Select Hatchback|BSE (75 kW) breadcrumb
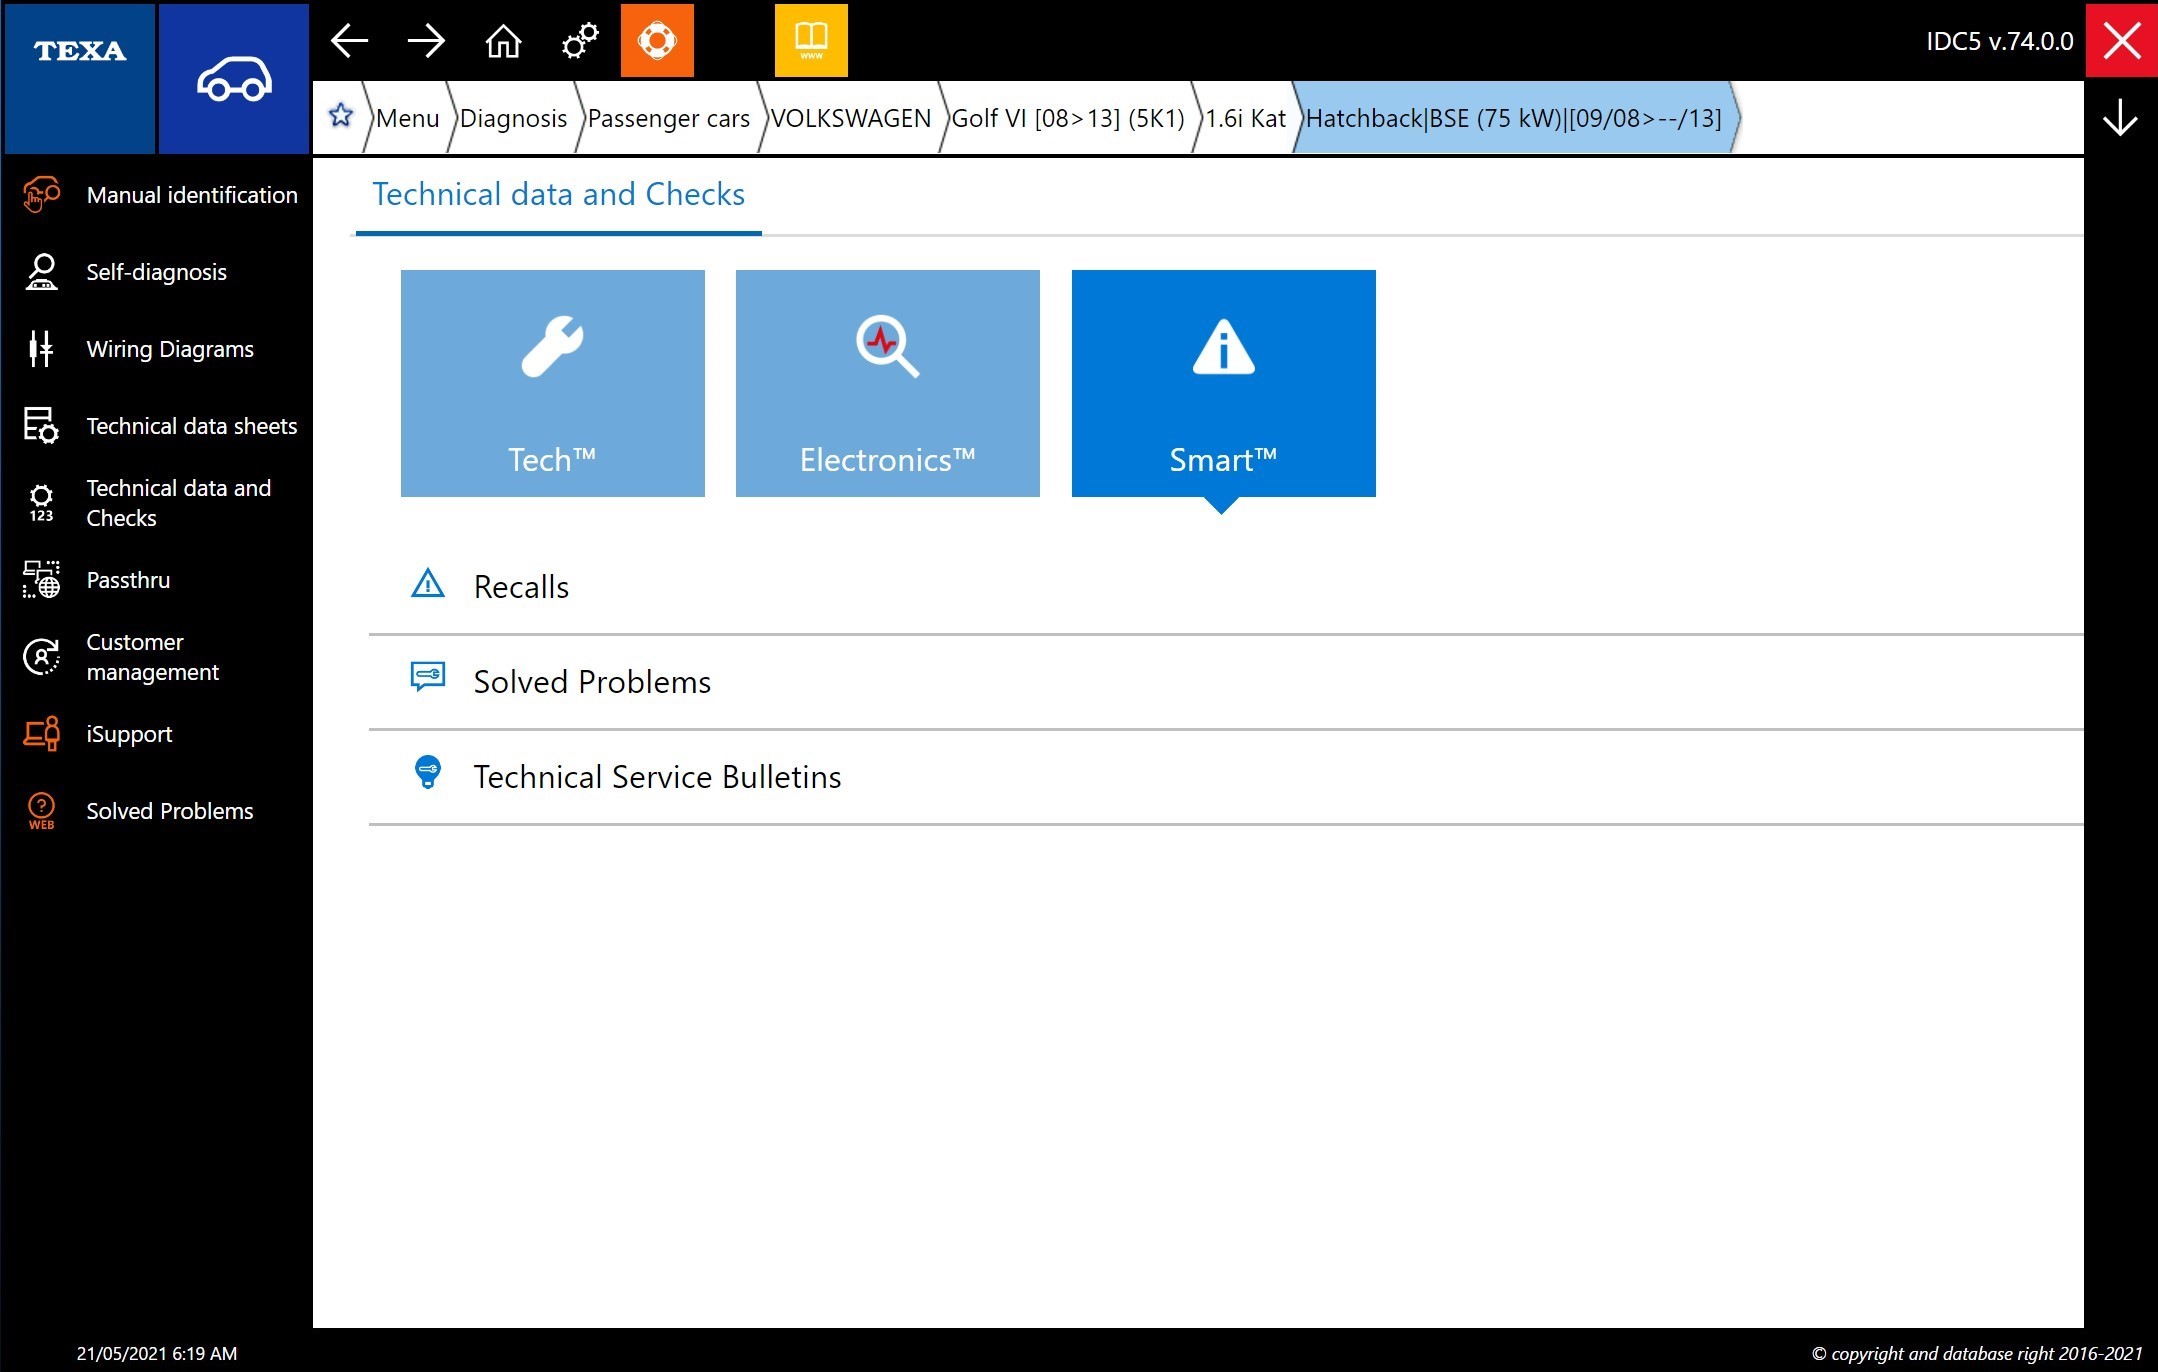 click(x=1514, y=118)
